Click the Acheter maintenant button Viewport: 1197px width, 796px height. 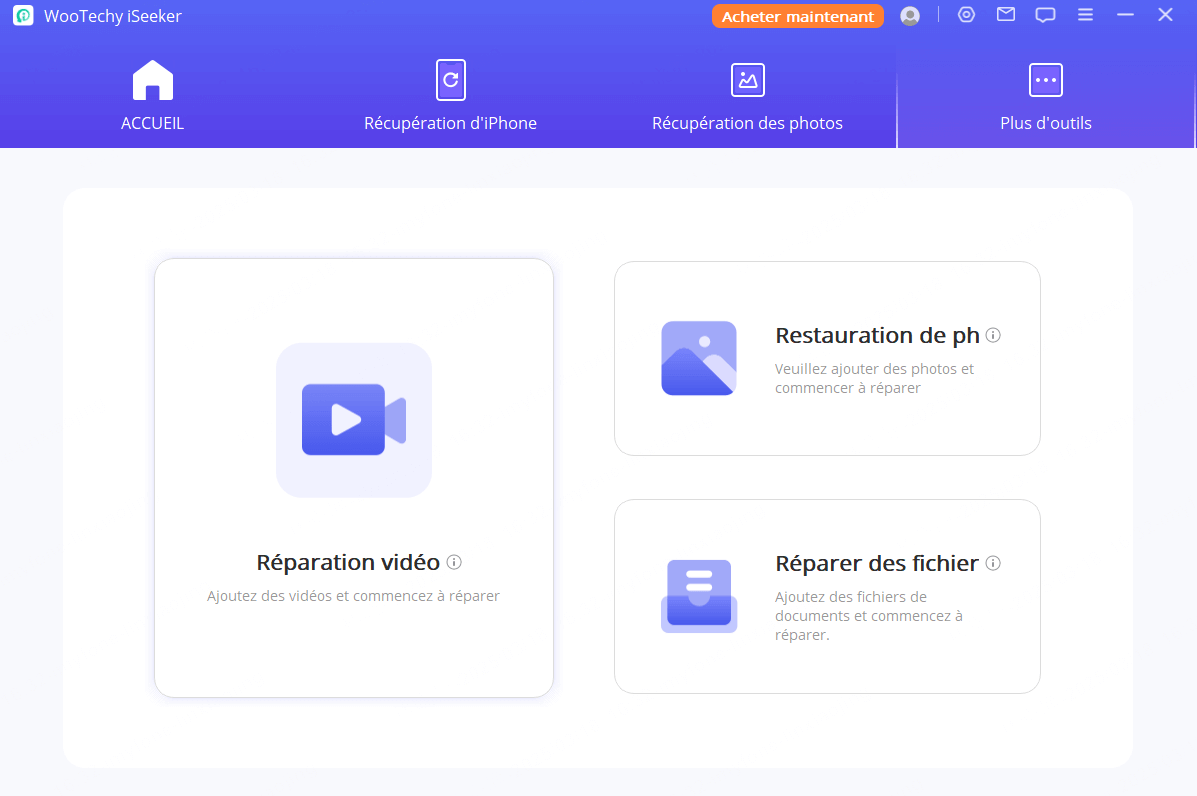(x=797, y=16)
